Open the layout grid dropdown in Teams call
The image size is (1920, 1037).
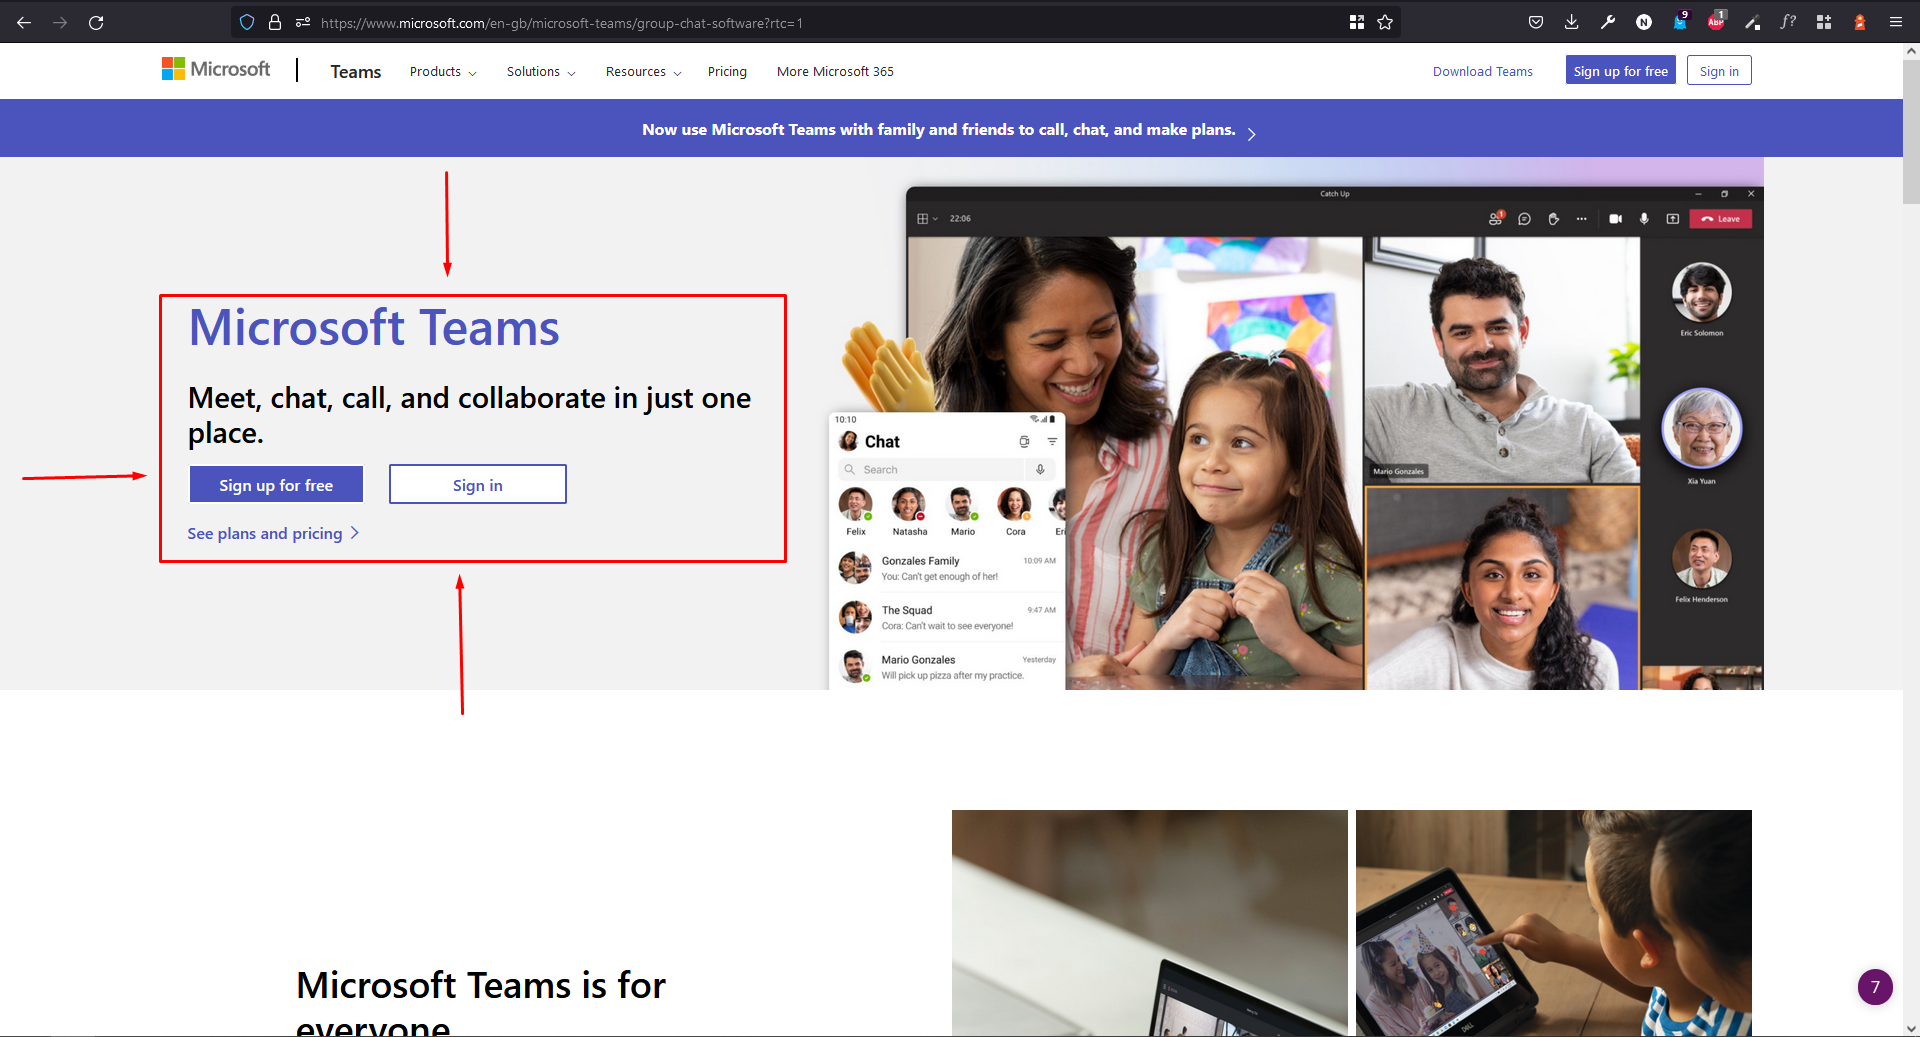(x=927, y=218)
